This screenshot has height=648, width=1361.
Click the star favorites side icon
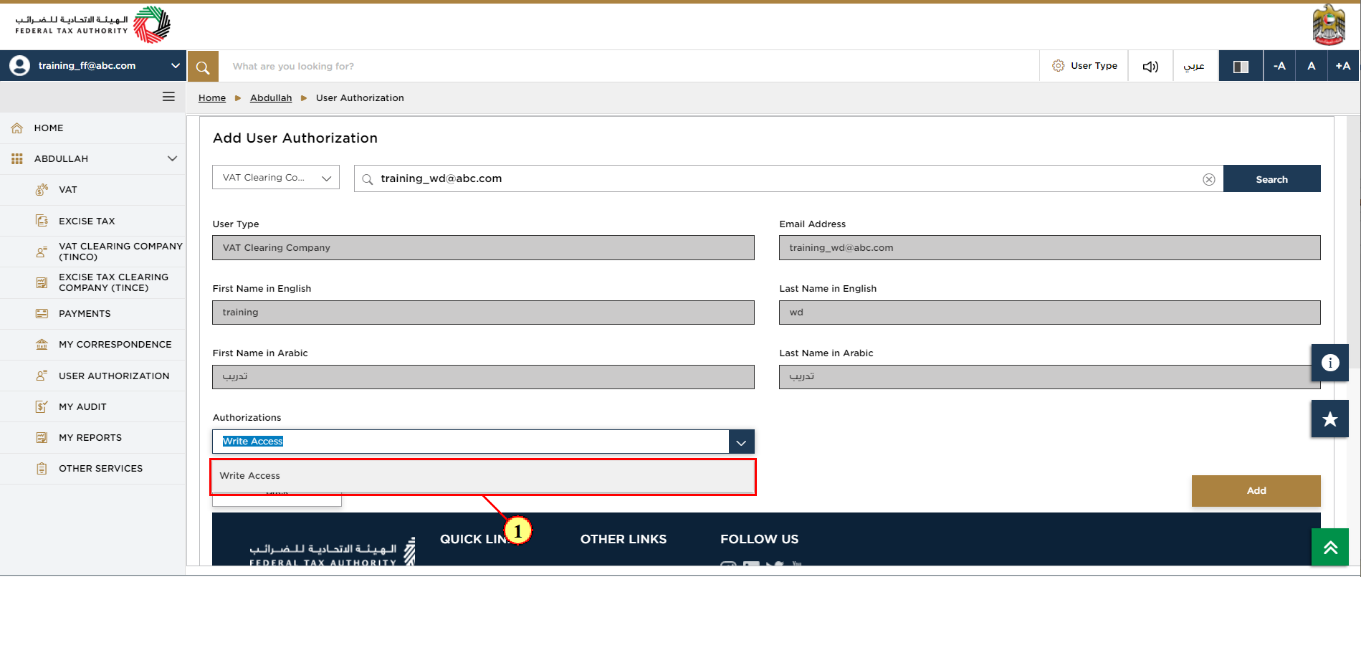(1330, 419)
